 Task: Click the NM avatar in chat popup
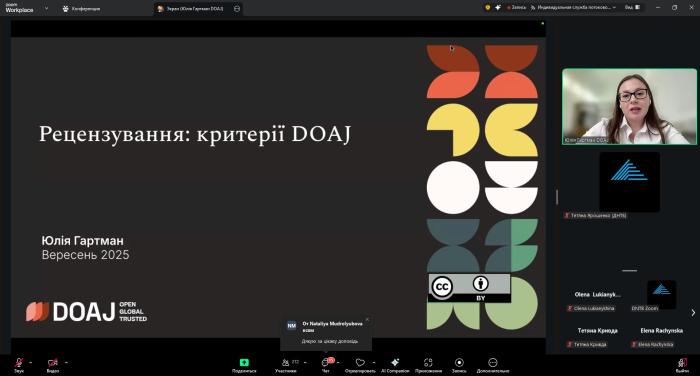click(x=292, y=326)
